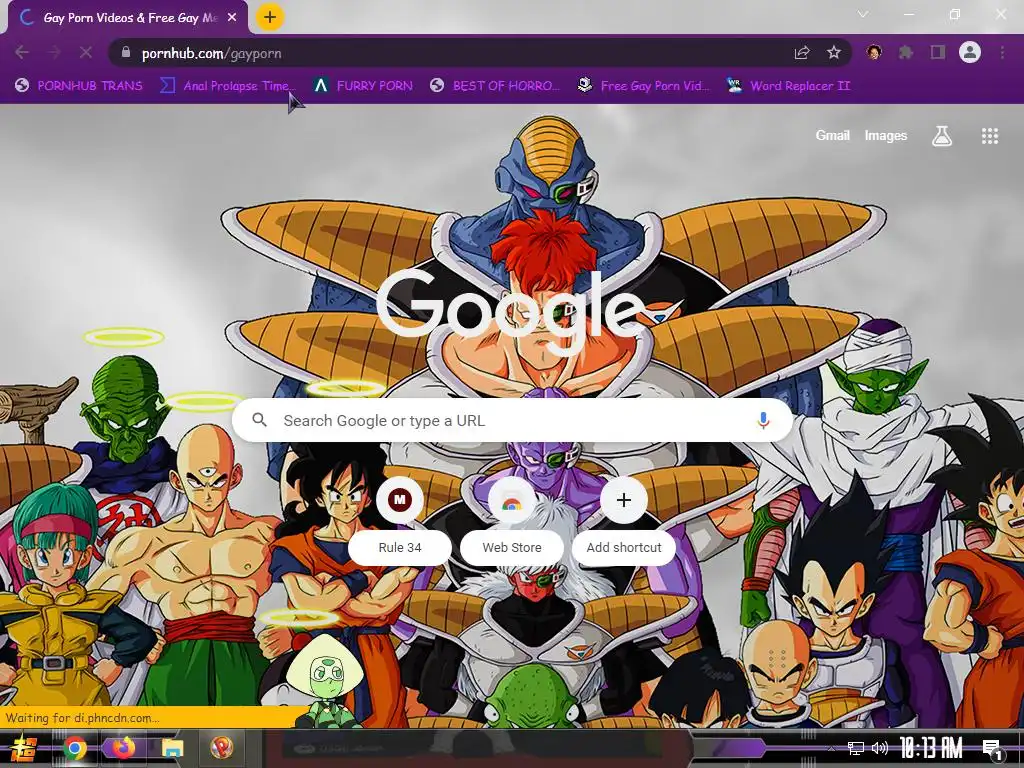The width and height of the screenshot is (1024, 768).
Task: Open the Images link
Action: point(886,136)
